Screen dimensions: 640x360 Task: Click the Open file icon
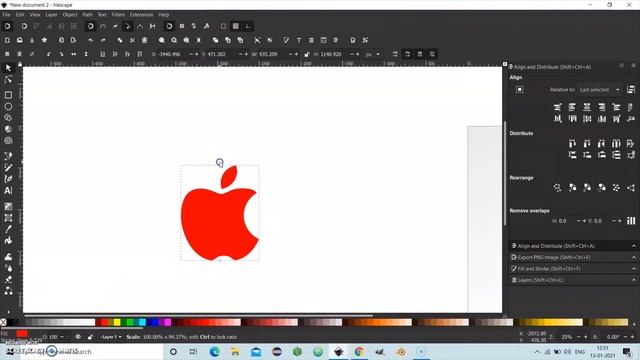(x=20, y=40)
